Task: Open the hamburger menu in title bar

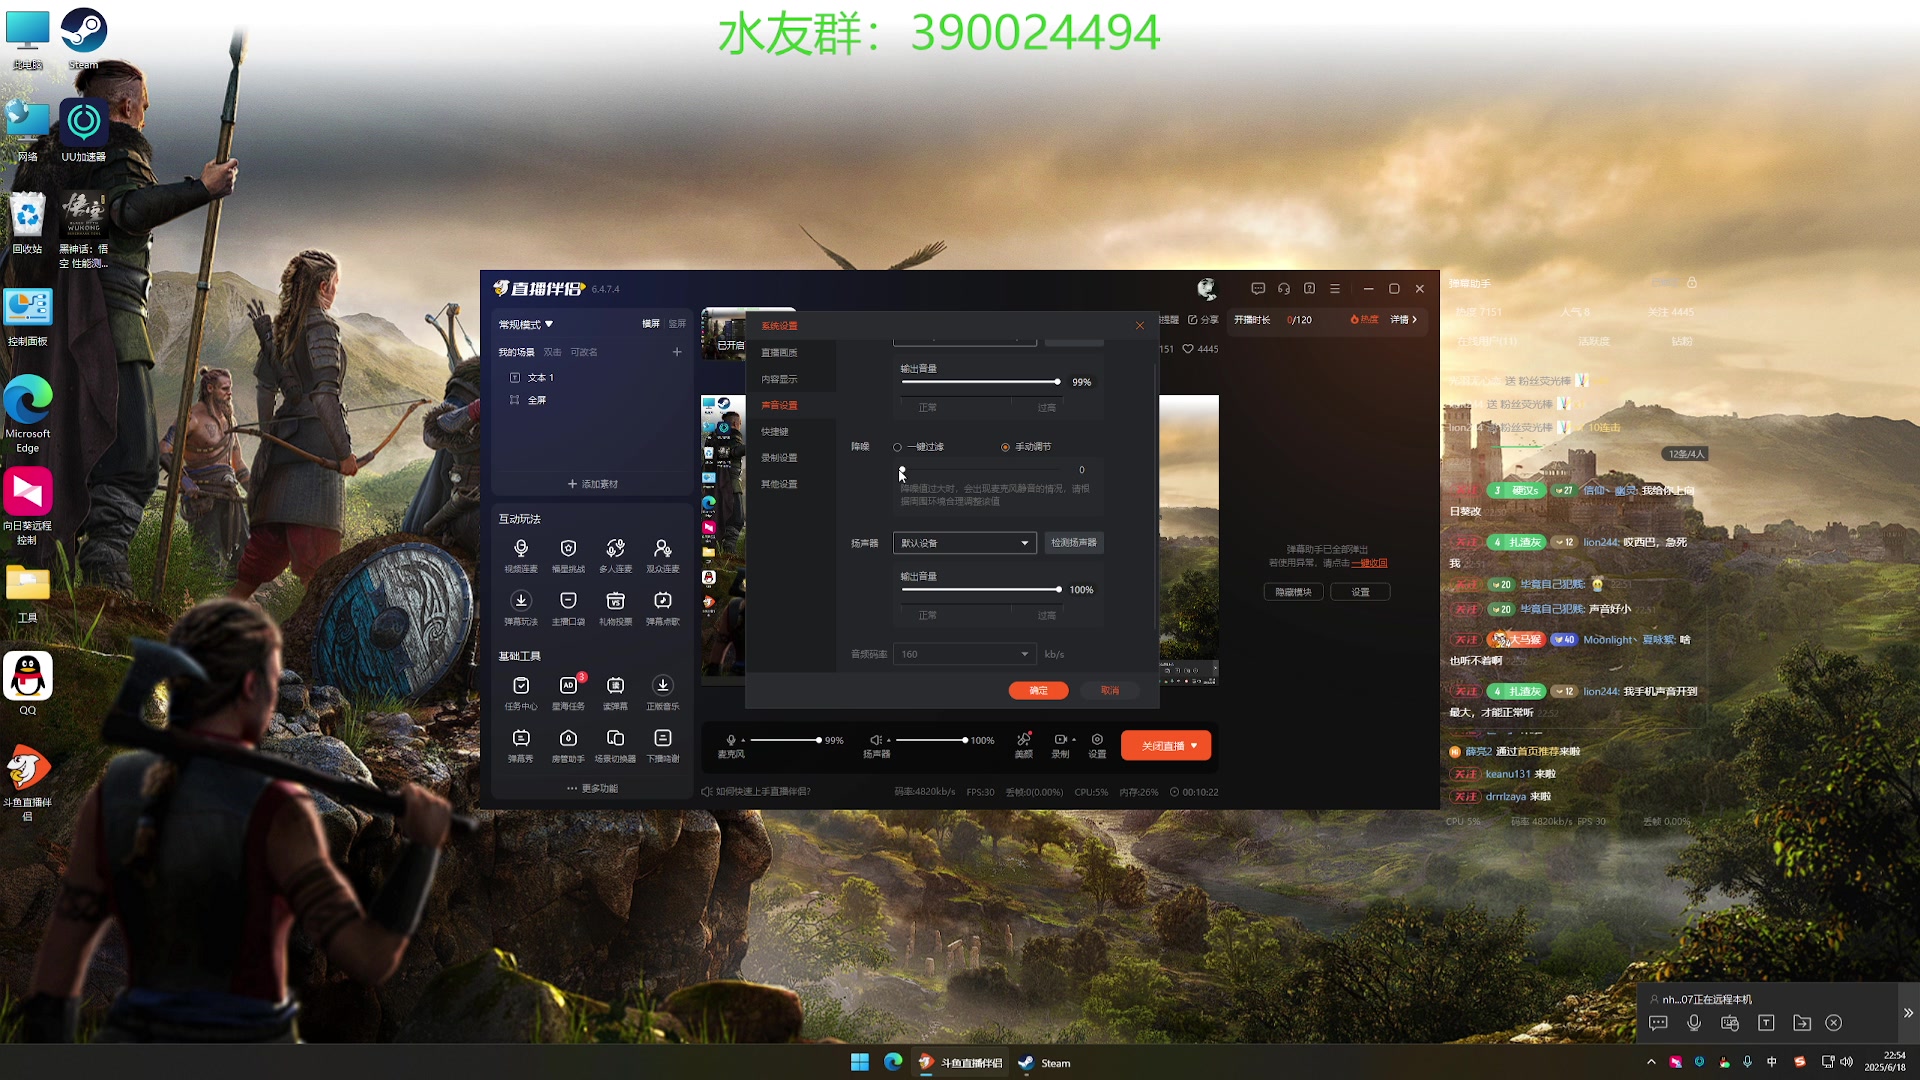Action: 1334,289
